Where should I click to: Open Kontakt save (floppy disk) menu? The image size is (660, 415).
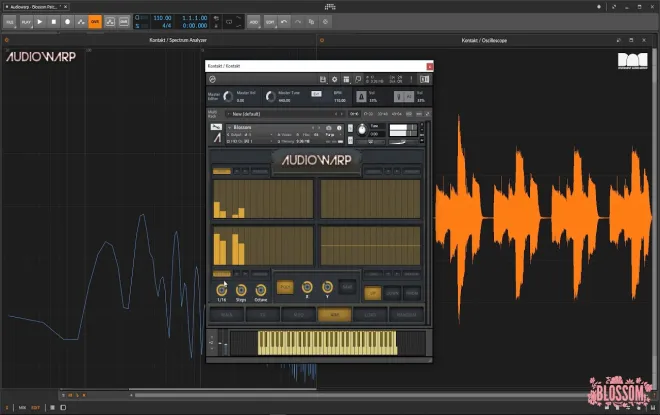click(323, 79)
